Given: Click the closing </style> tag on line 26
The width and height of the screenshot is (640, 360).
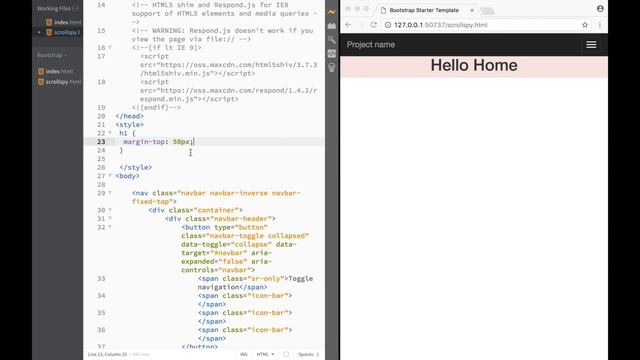Looking at the screenshot, I should [136, 167].
